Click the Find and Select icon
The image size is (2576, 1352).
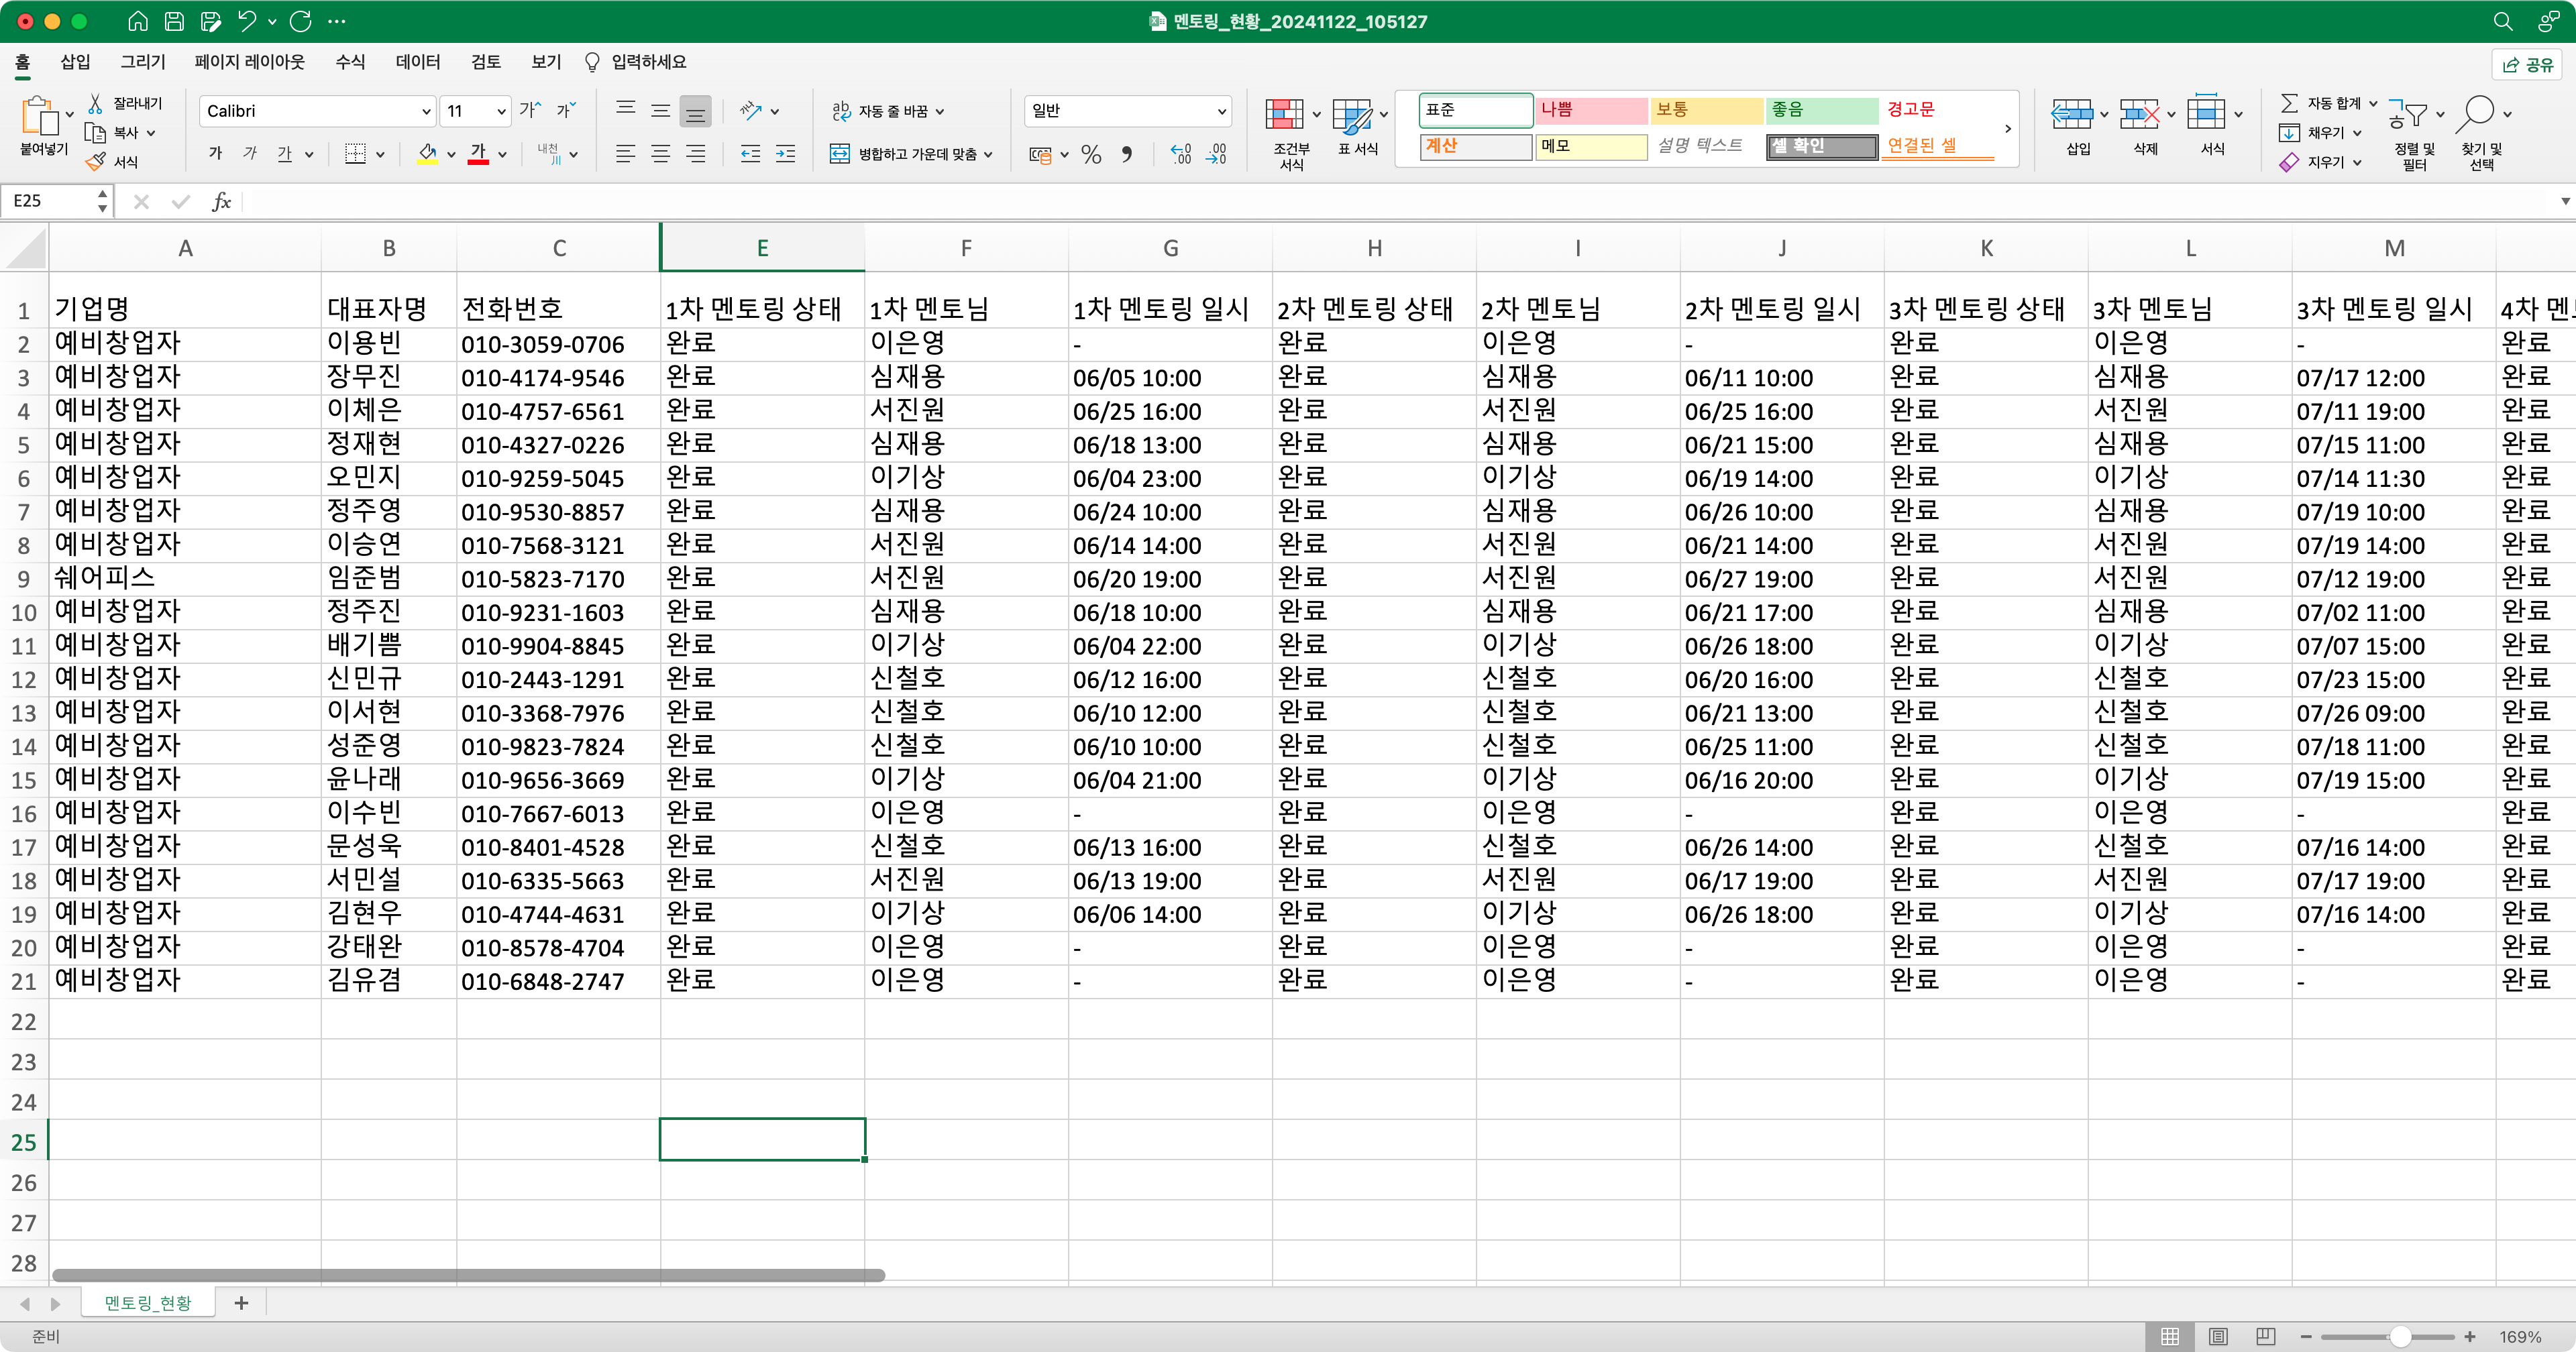[x=2481, y=130]
